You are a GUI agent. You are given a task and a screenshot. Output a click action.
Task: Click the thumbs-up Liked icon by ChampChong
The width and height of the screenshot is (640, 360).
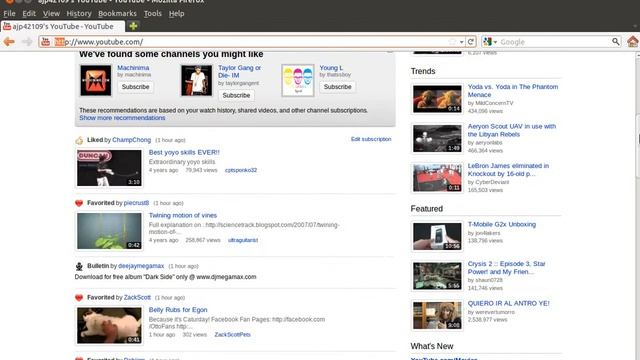pyautogui.click(x=79, y=140)
